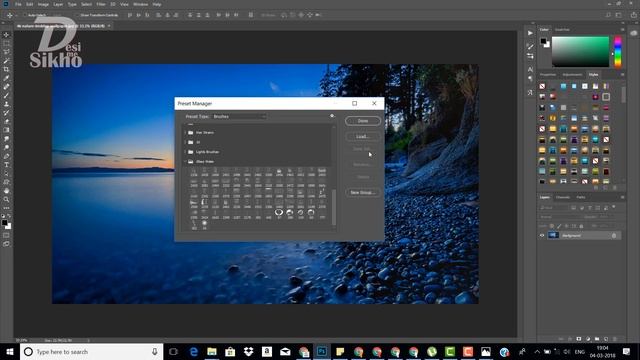640x360 pixels.
Task: Open the Filter menu
Action: [101, 4]
